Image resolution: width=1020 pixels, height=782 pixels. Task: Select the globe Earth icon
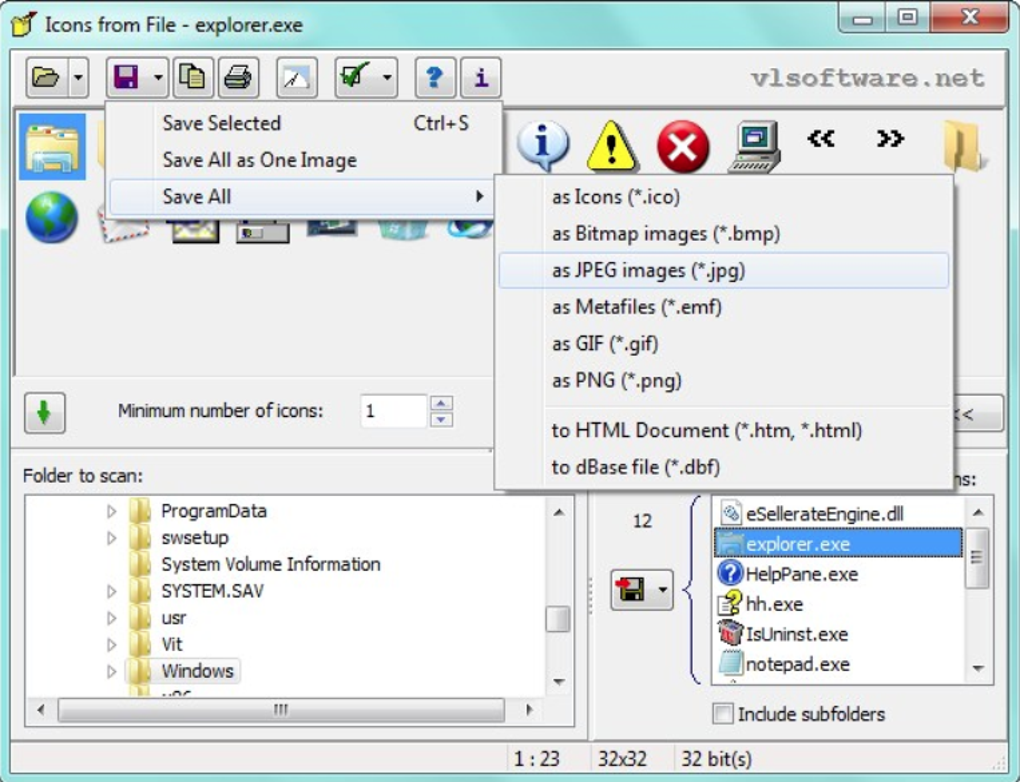pos(52,217)
